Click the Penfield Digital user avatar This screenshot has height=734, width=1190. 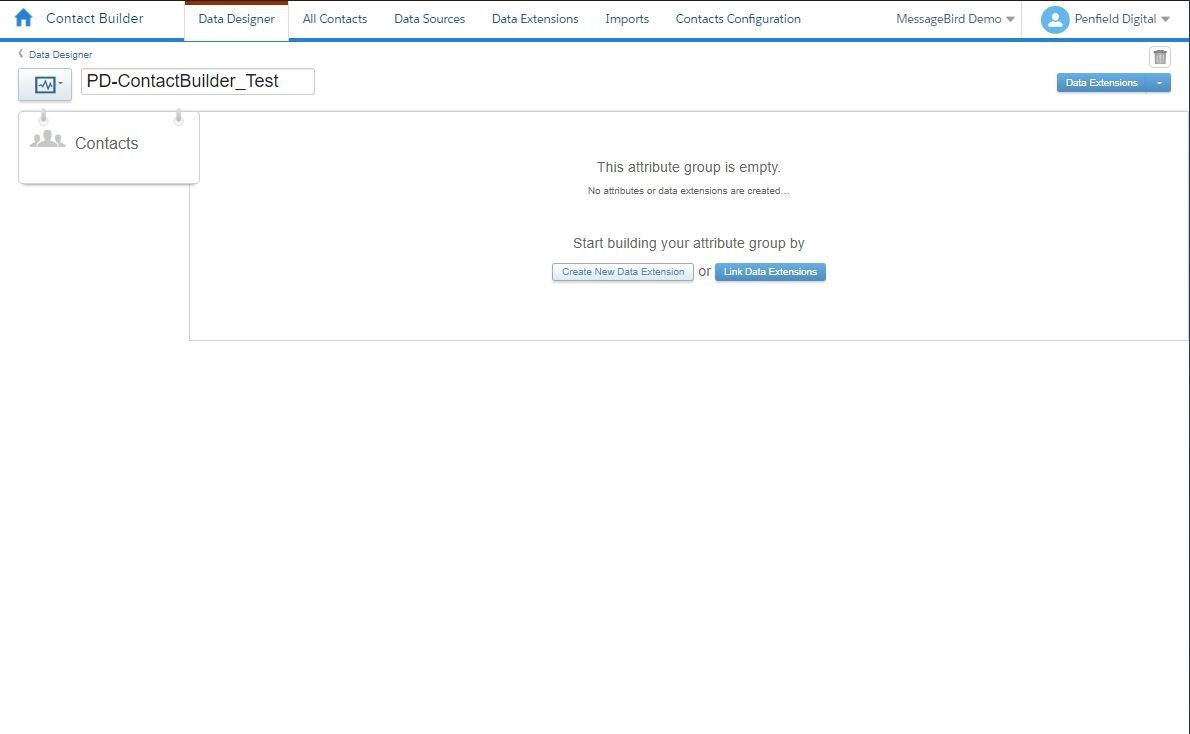pos(1054,19)
